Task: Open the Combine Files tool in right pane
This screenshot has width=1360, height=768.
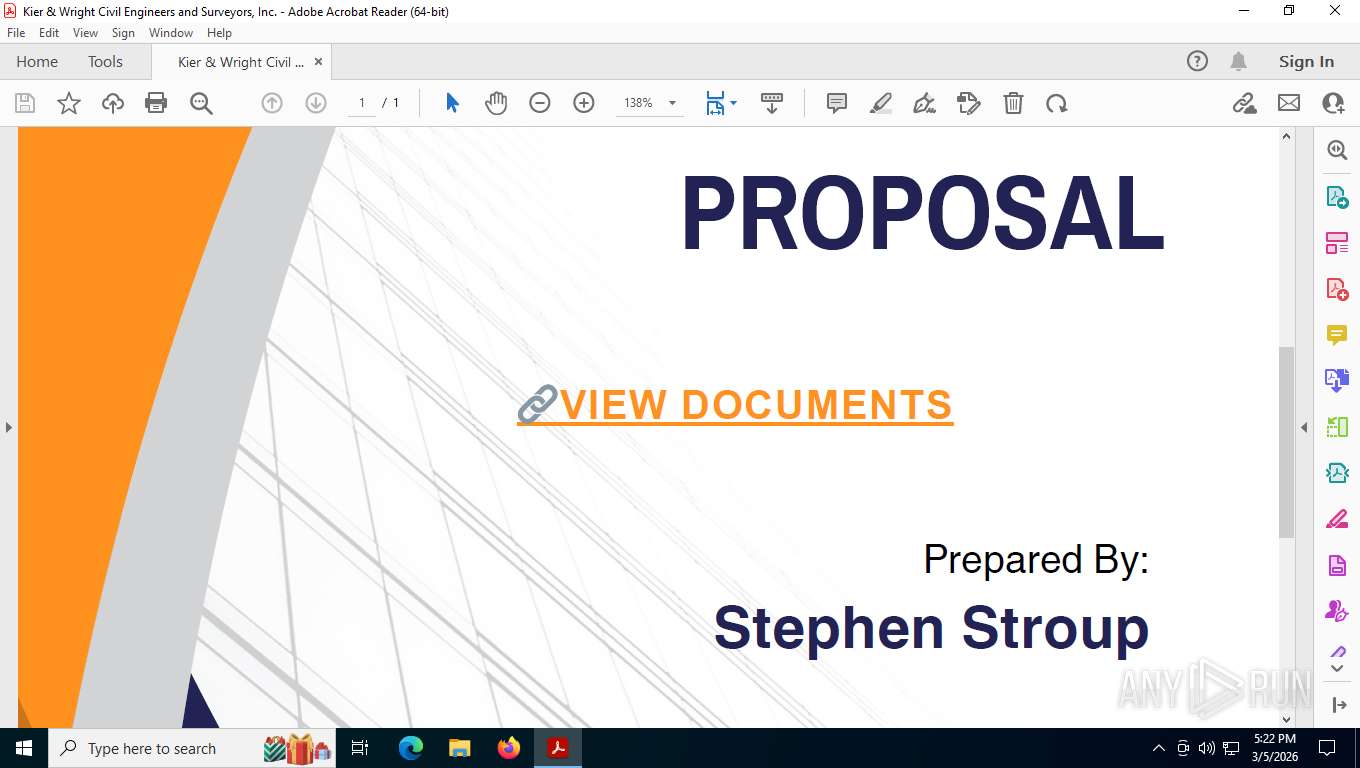Action: click(x=1337, y=381)
